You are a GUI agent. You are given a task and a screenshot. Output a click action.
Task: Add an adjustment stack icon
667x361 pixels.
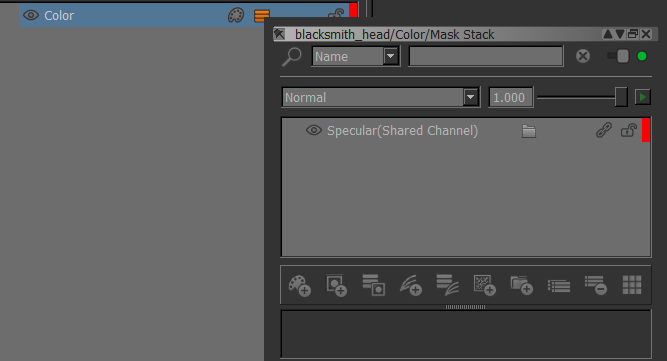pos(448,285)
